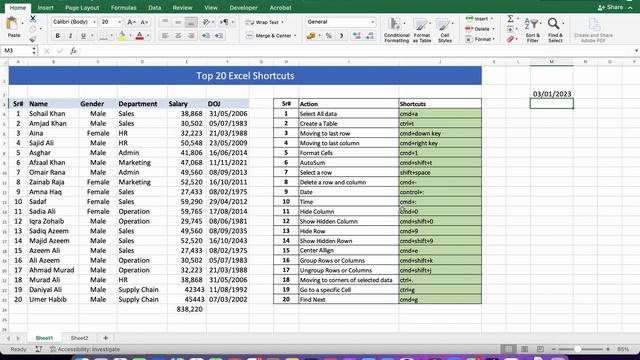Toggle Underline formatting
The width and height of the screenshot is (640, 360).
click(x=83, y=36)
